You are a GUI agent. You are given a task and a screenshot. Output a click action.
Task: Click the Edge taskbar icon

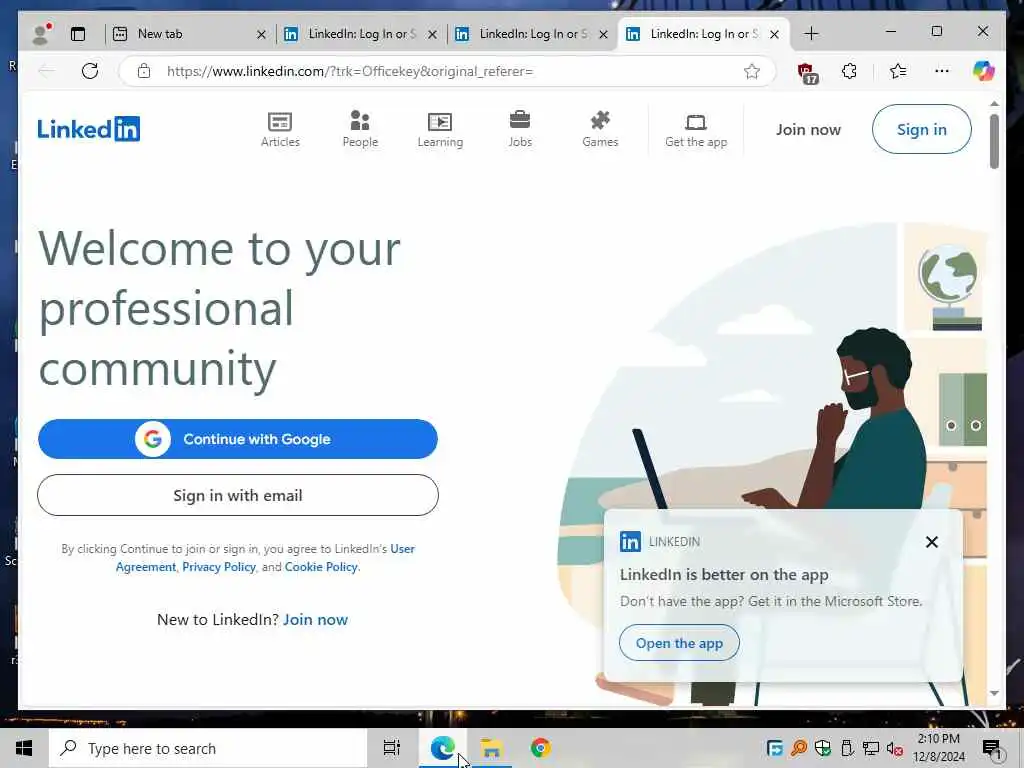coord(442,748)
